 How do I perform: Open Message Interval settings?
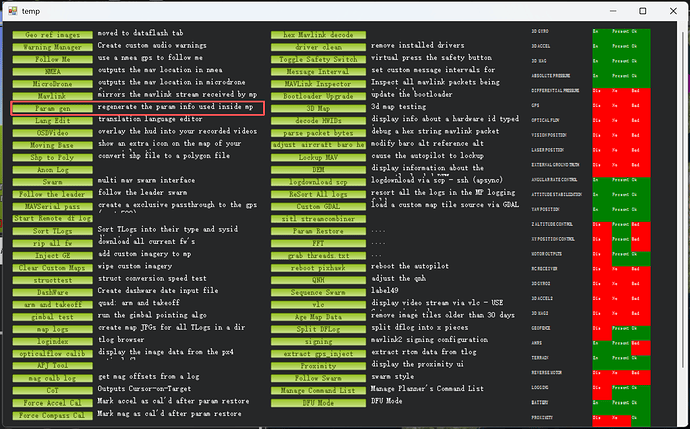[318, 71]
